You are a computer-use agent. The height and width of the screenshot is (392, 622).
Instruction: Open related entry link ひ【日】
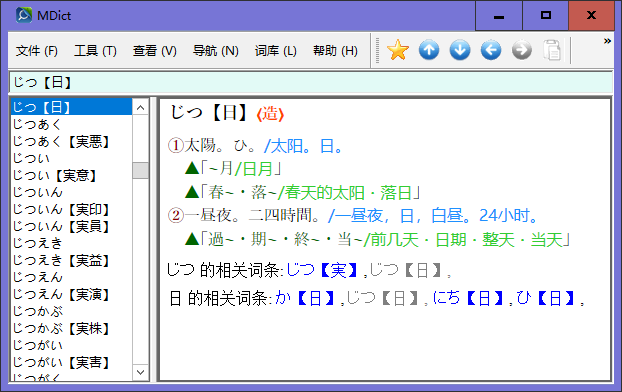coord(546,298)
